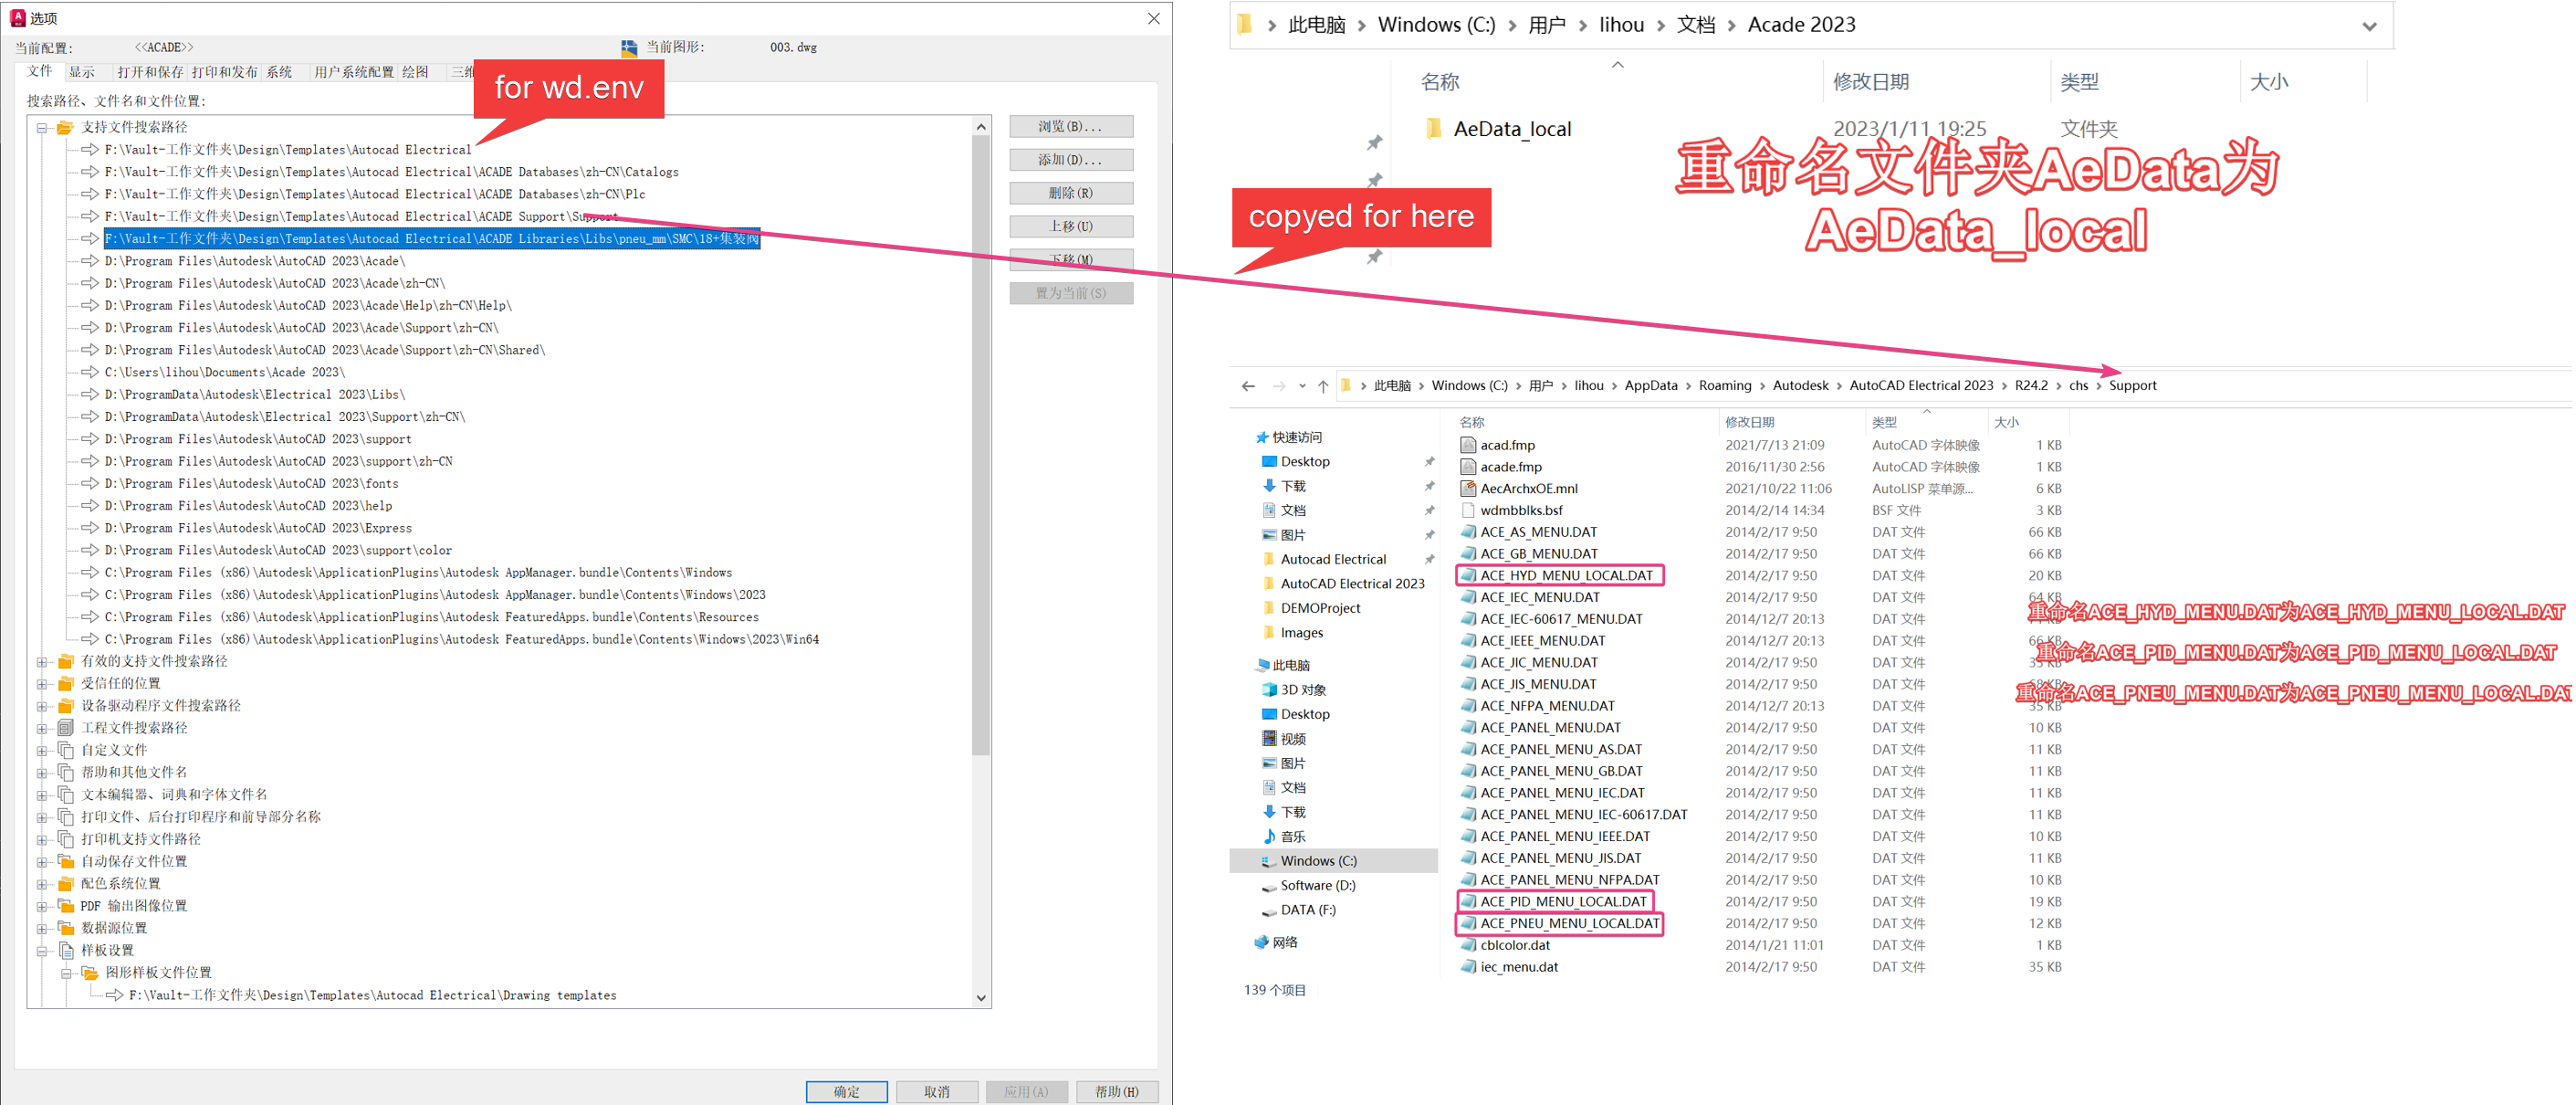Click the 浏览(B) button
Screen dimensions: 2576x1105
tap(1071, 126)
